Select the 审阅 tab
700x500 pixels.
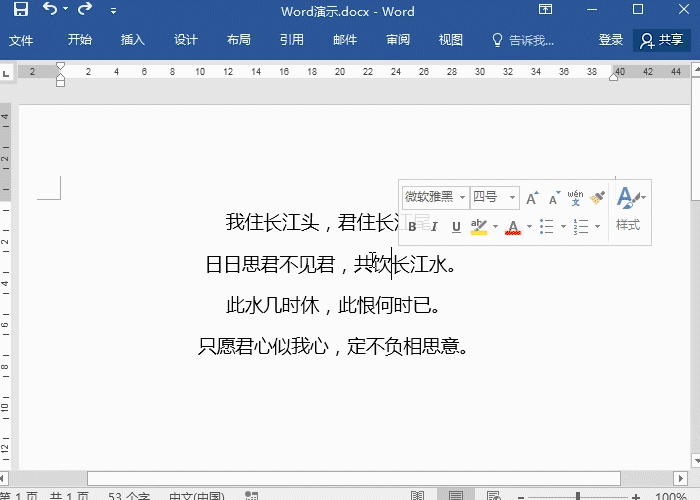point(398,40)
